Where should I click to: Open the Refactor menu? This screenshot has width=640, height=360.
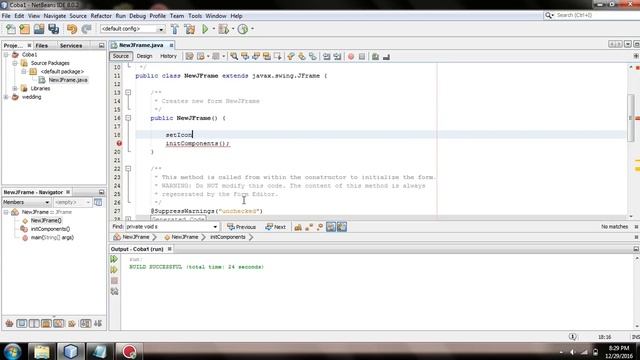101,16
